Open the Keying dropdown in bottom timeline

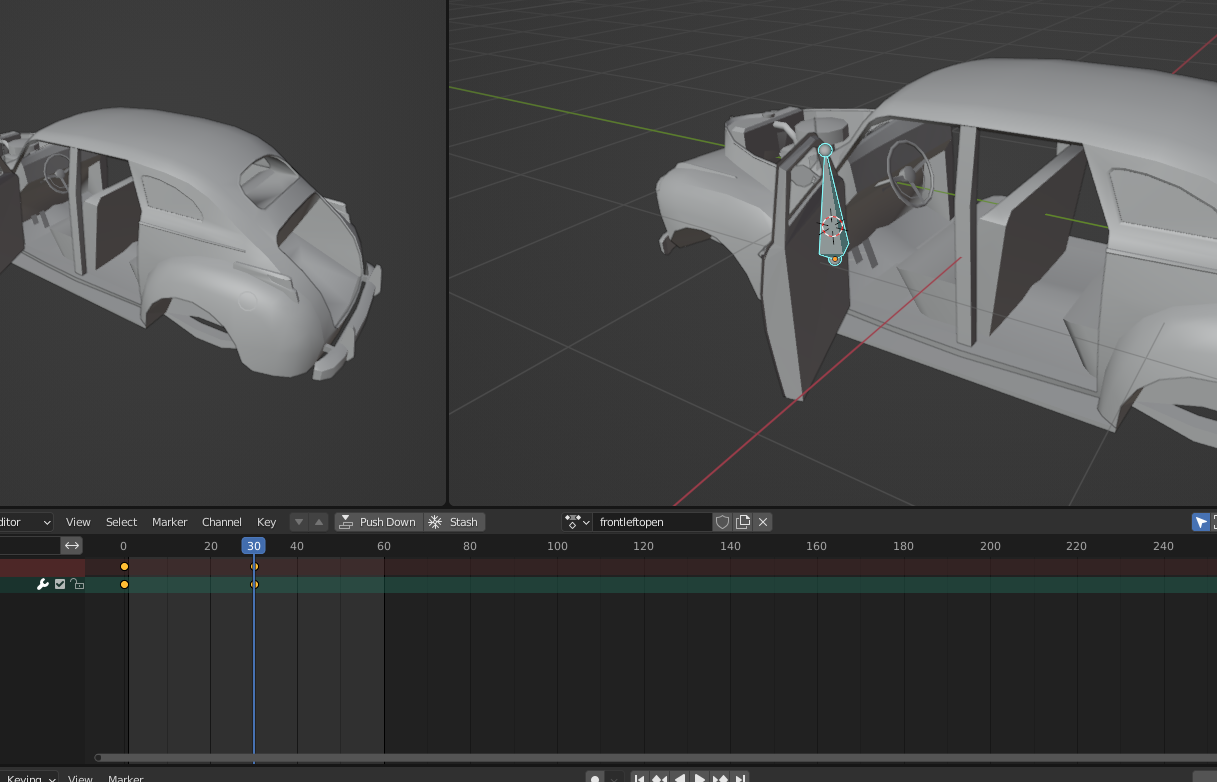pyautogui.click(x=30, y=778)
